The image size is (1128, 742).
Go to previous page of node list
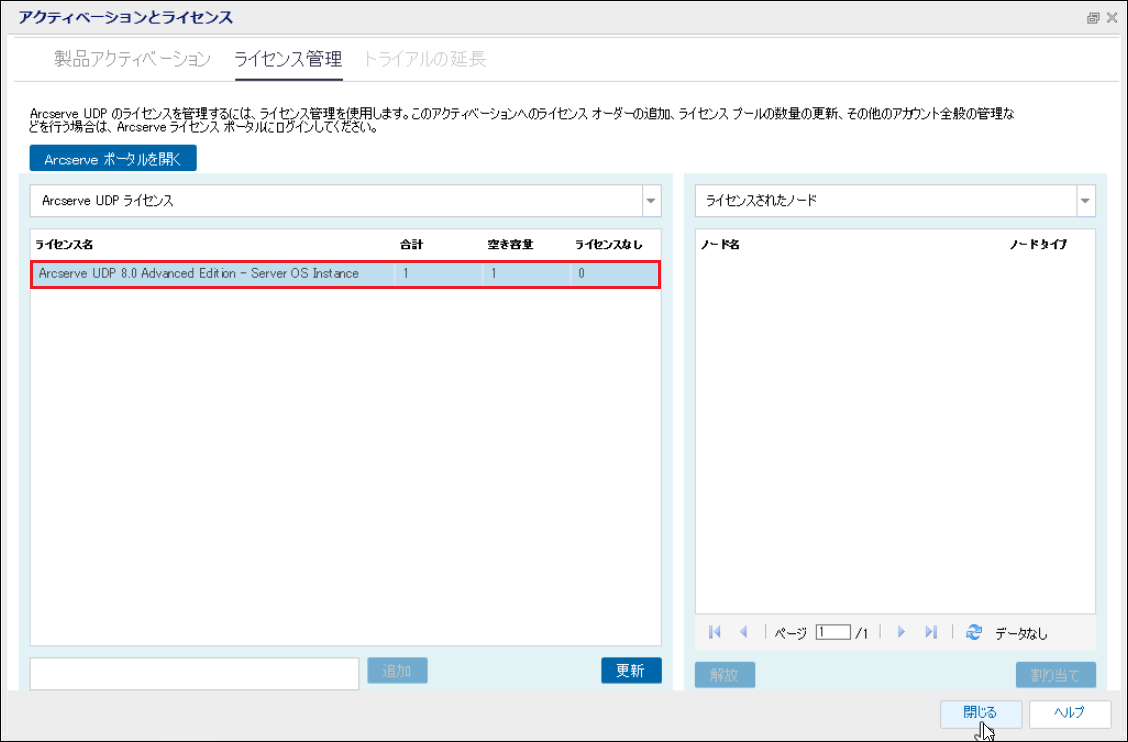click(744, 632)
